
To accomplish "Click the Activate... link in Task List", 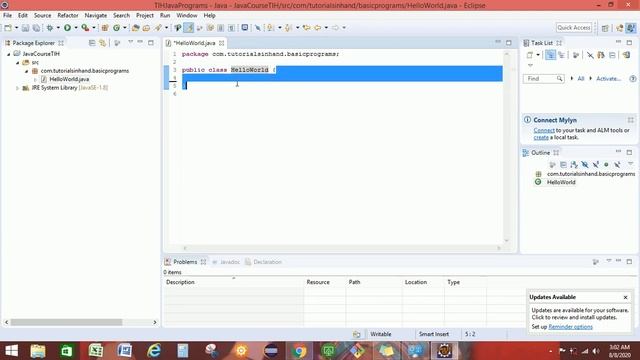I will [608, 78].
